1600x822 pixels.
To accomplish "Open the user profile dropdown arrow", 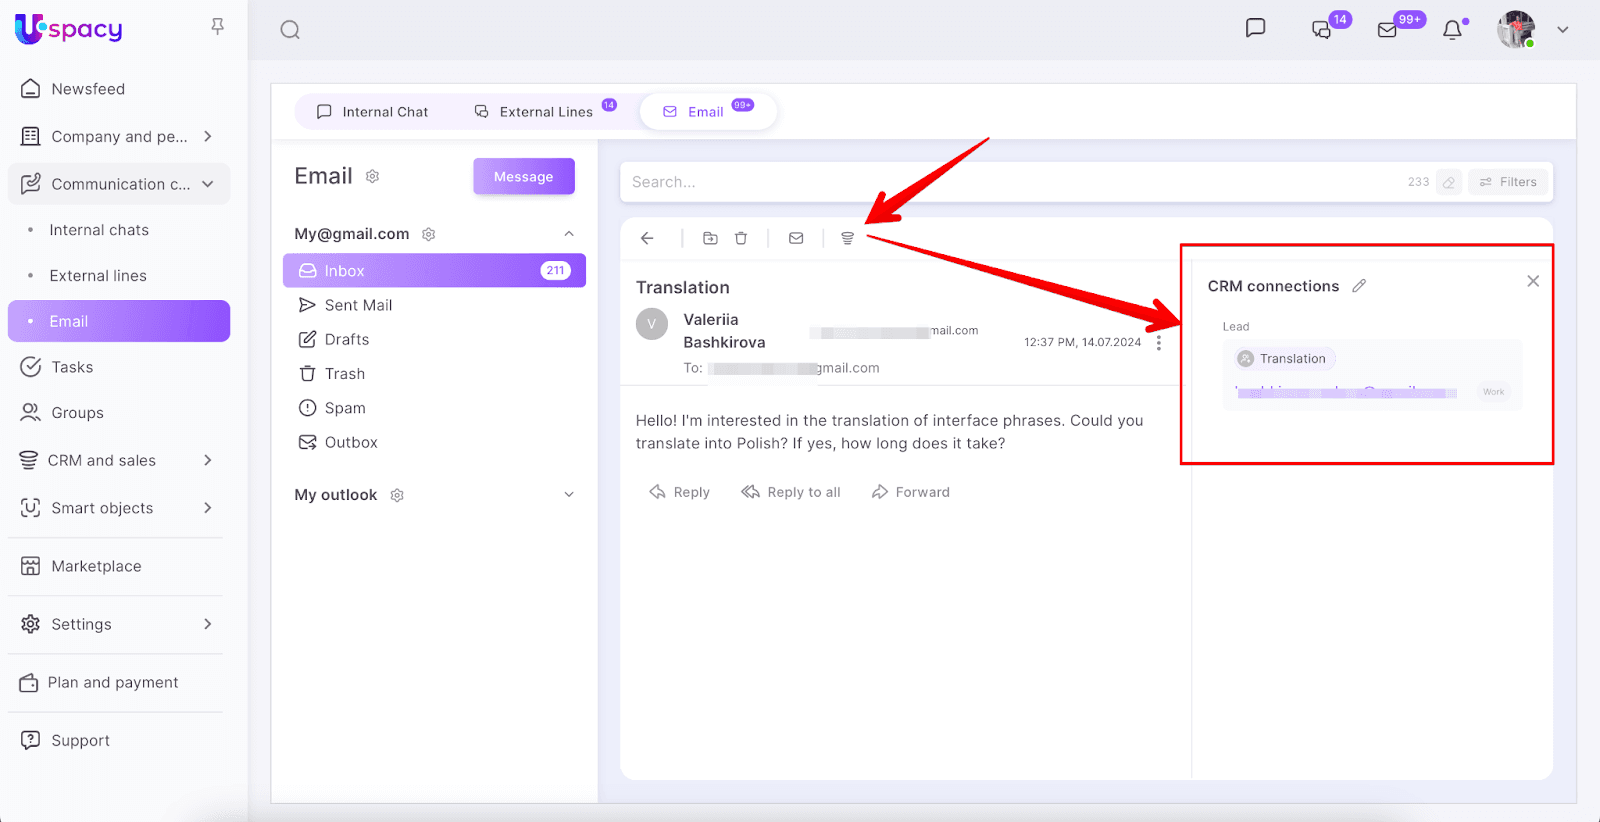I will [x=1562, y=30].
